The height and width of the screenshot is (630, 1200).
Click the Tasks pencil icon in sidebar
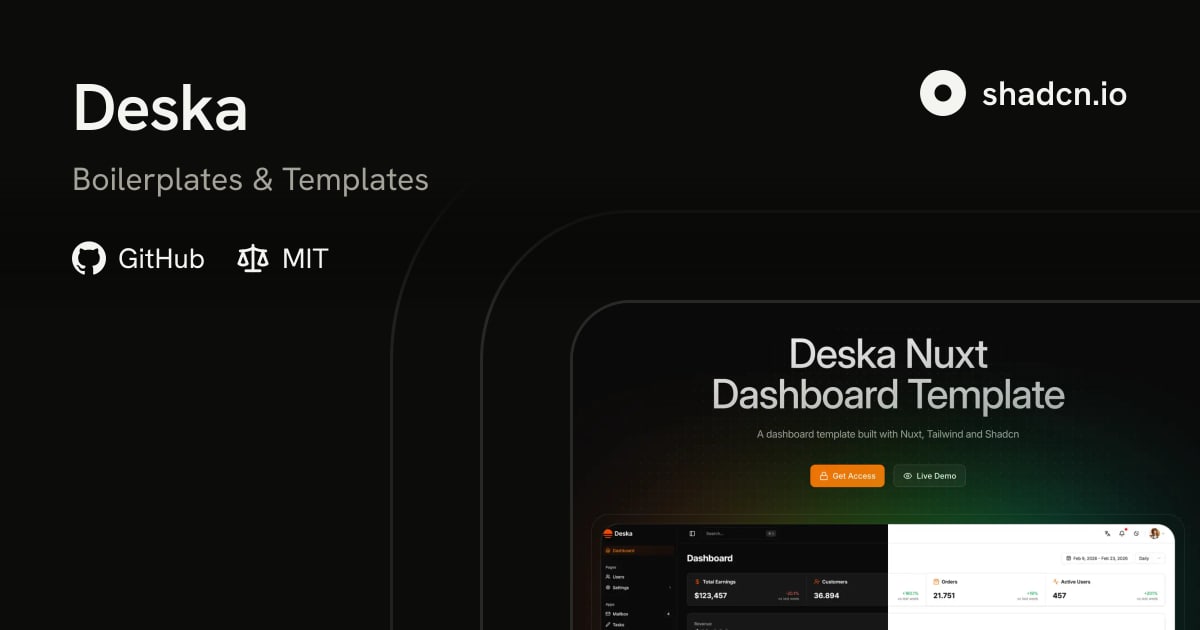[x=608, y=624]
